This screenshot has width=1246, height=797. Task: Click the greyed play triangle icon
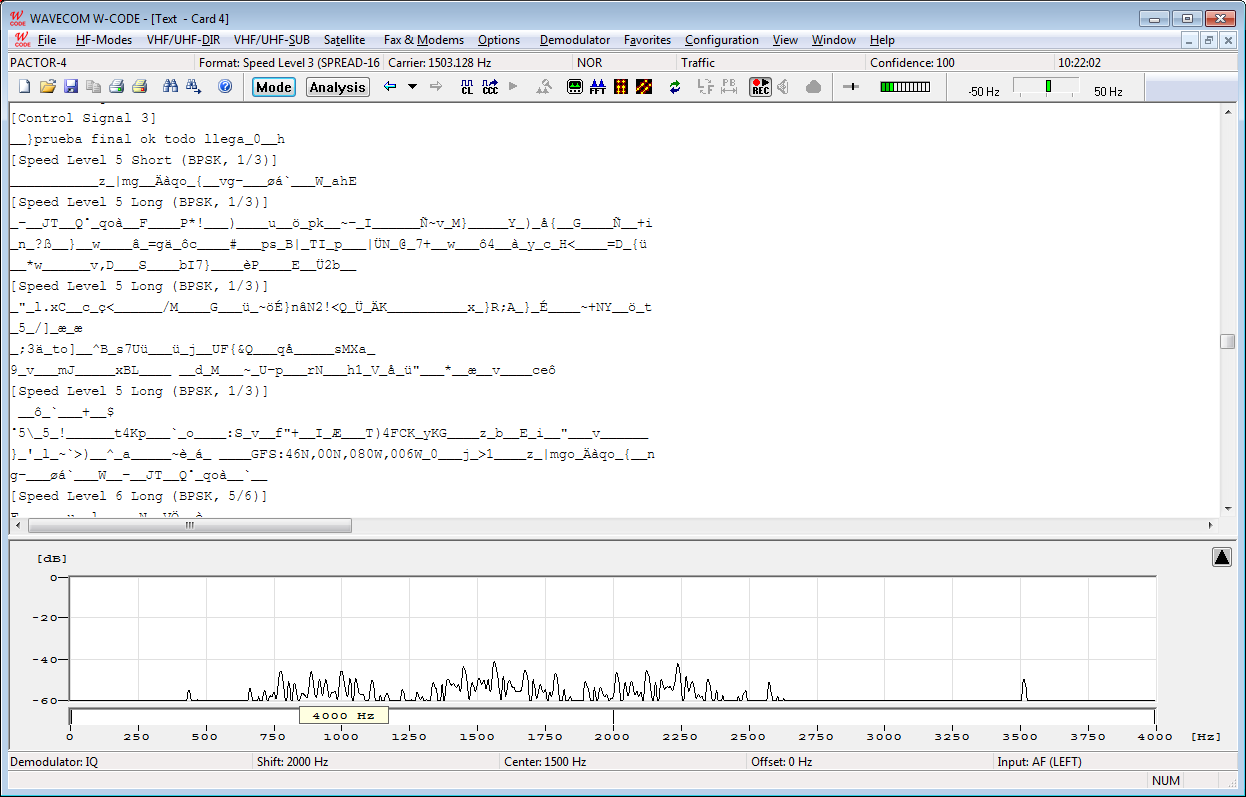pyautogui.click(x=513, y=87)
